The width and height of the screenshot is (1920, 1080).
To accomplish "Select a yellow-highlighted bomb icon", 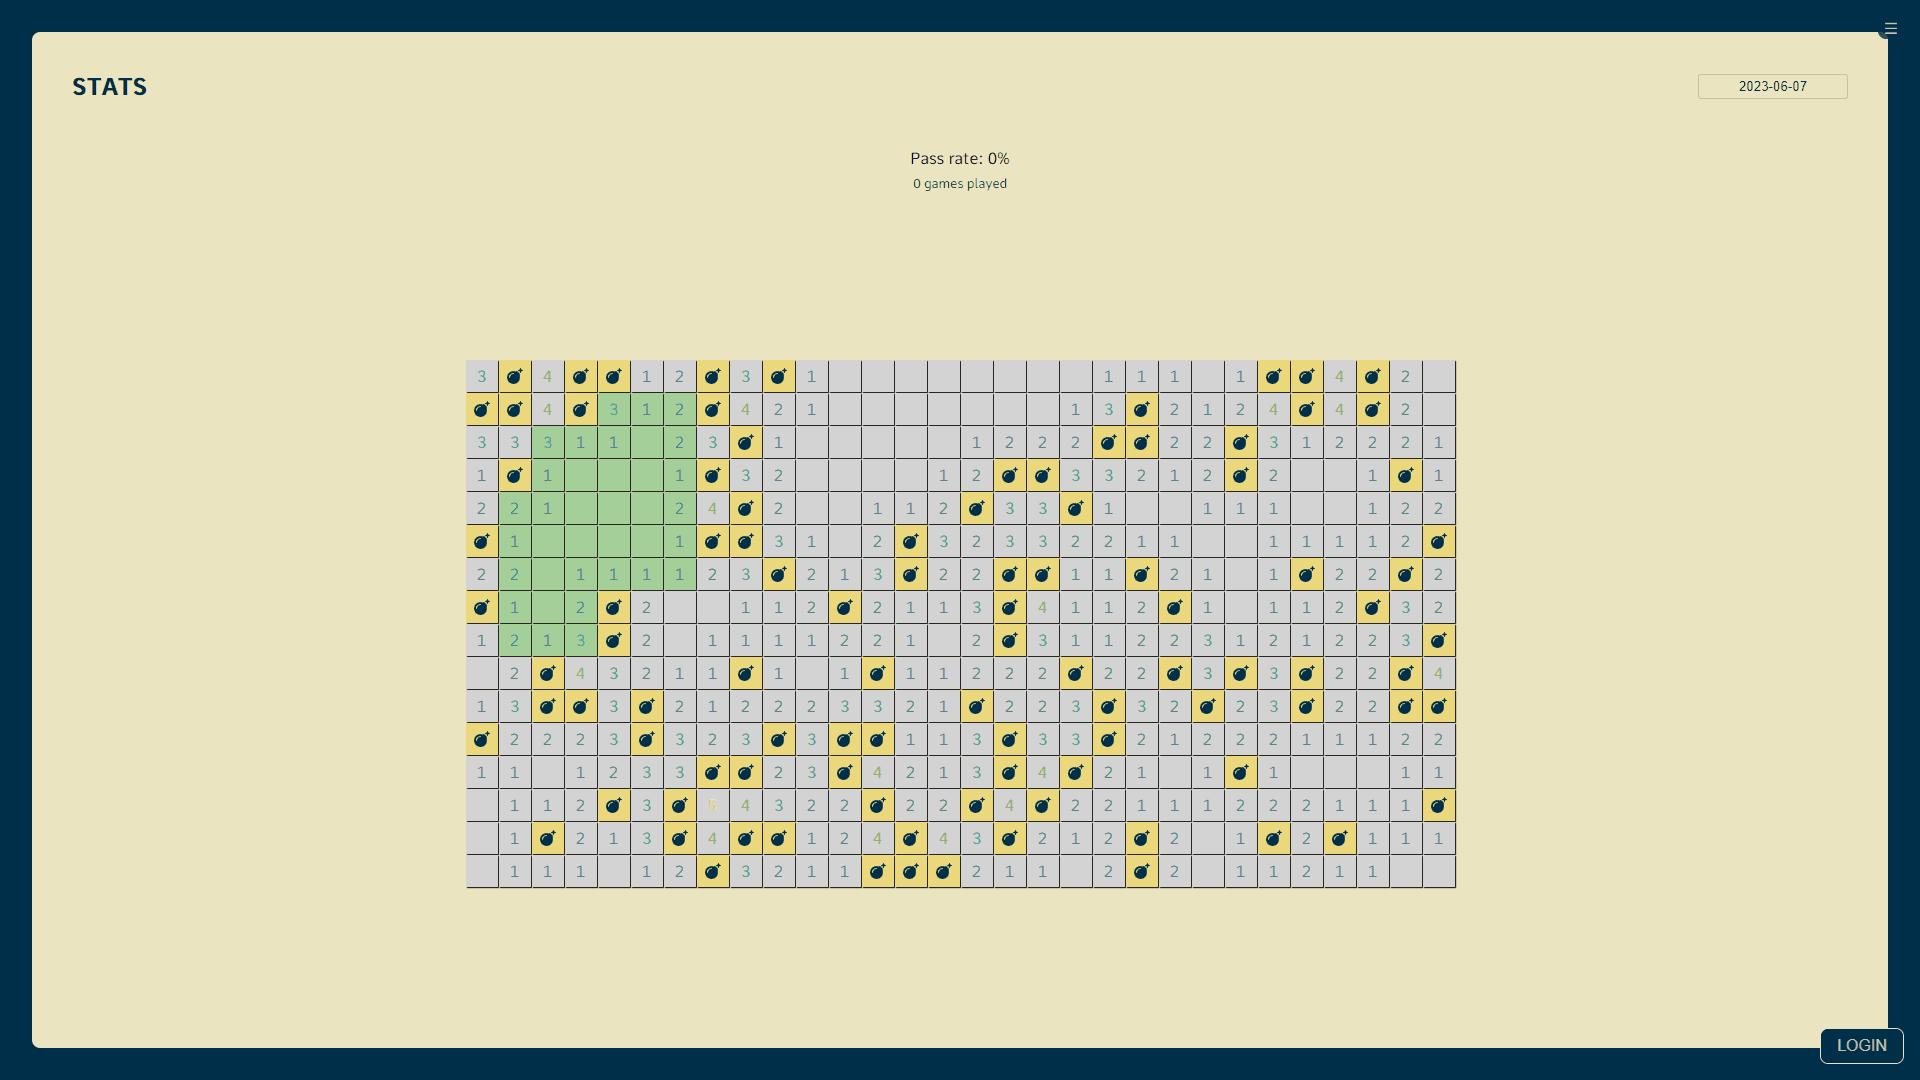I will click(x=514, y=376).
